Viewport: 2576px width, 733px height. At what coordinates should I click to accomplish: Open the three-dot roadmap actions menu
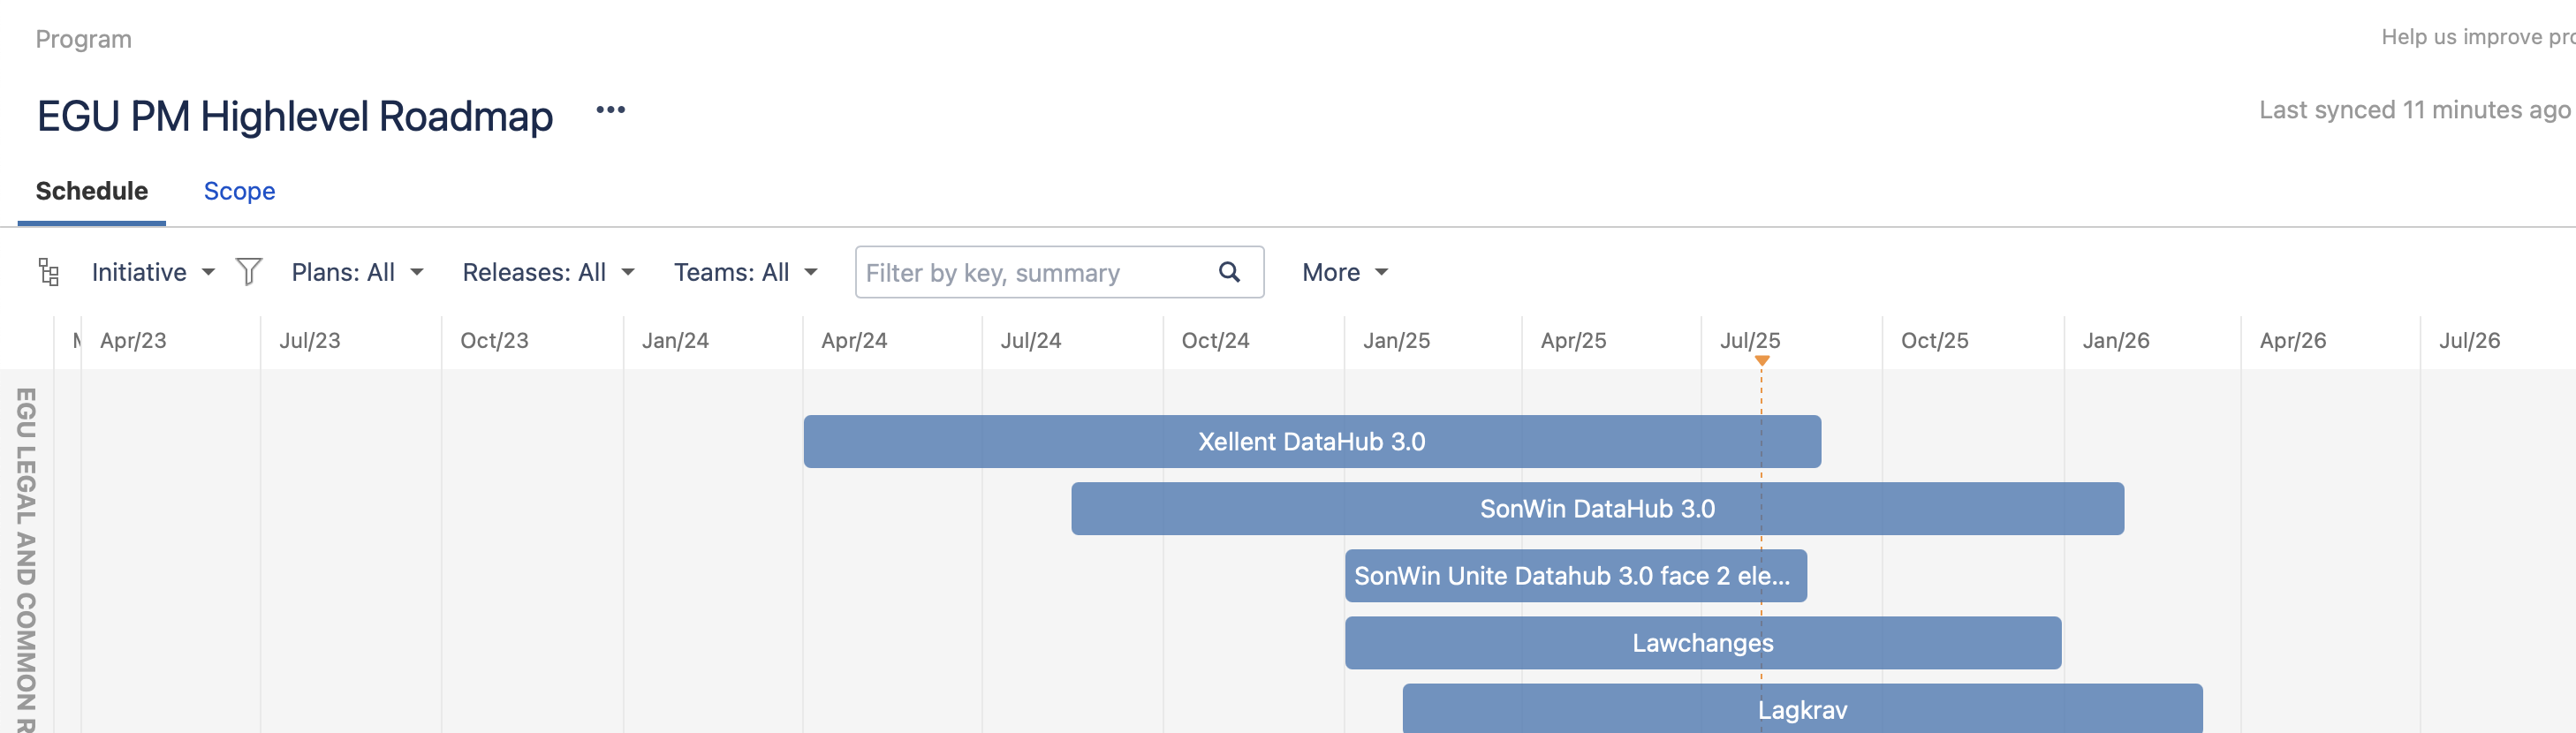[x=610, y=110]
